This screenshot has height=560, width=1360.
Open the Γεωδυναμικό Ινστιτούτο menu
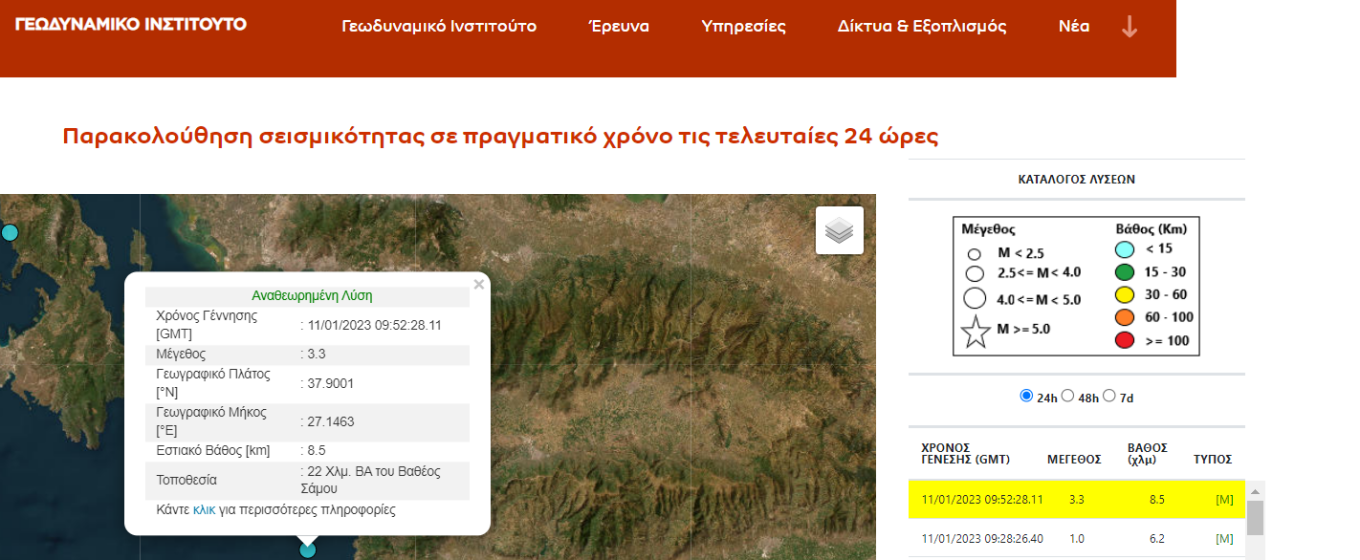tap(438, 27)
